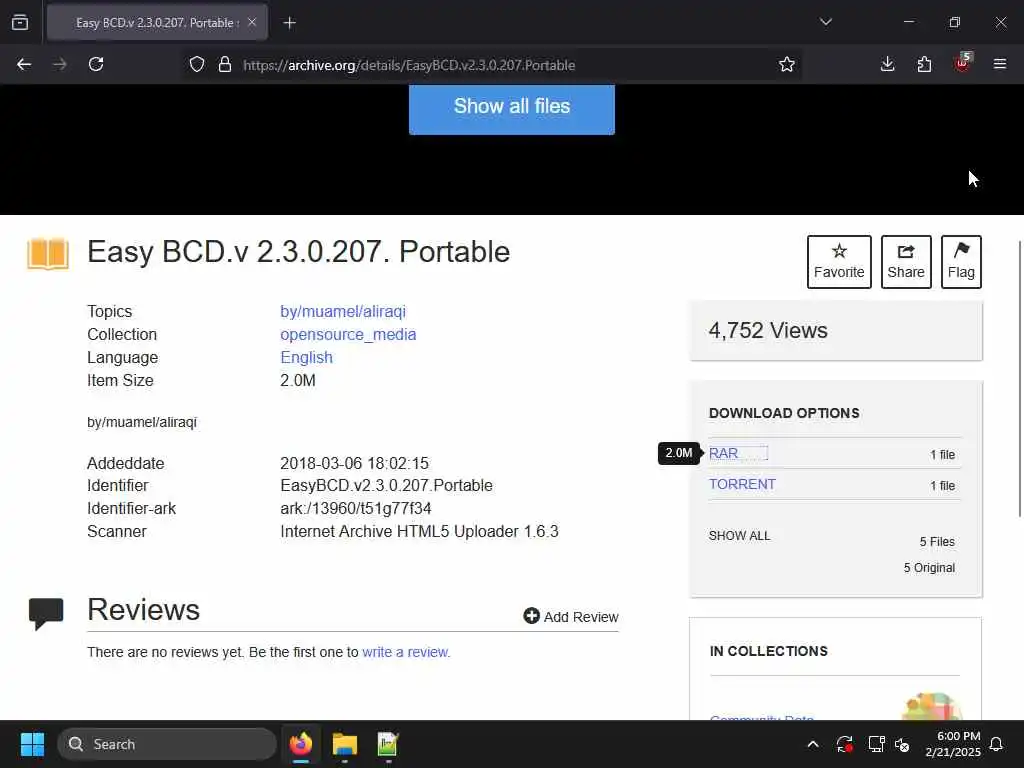Open the Firefox downloads panel

888,64
